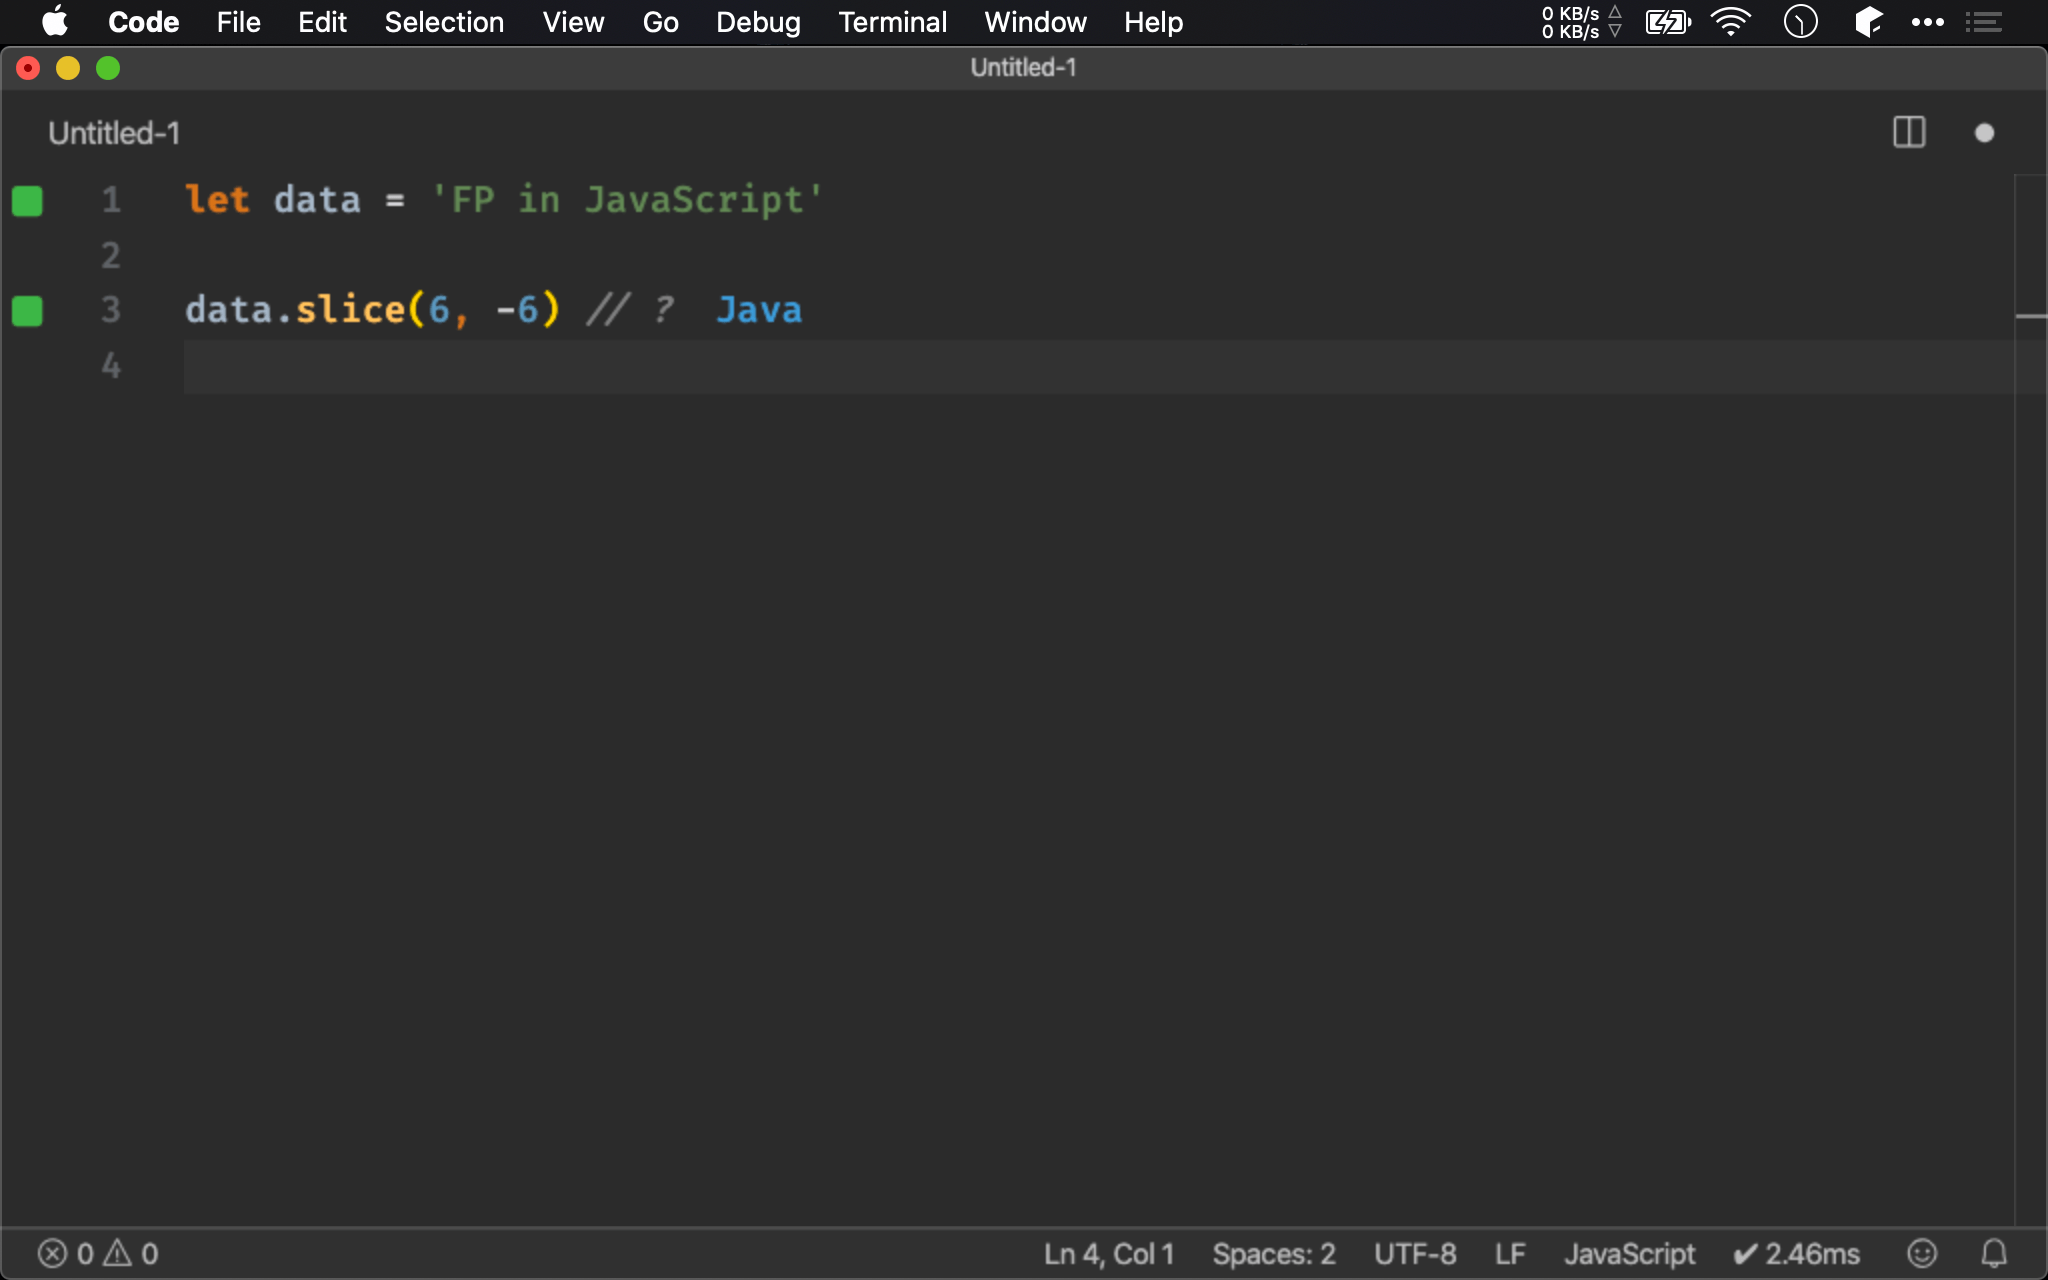Open the macOS notification center list icon
The width and height of the screenshot is (2048, 1280).
pos(1983,22)
